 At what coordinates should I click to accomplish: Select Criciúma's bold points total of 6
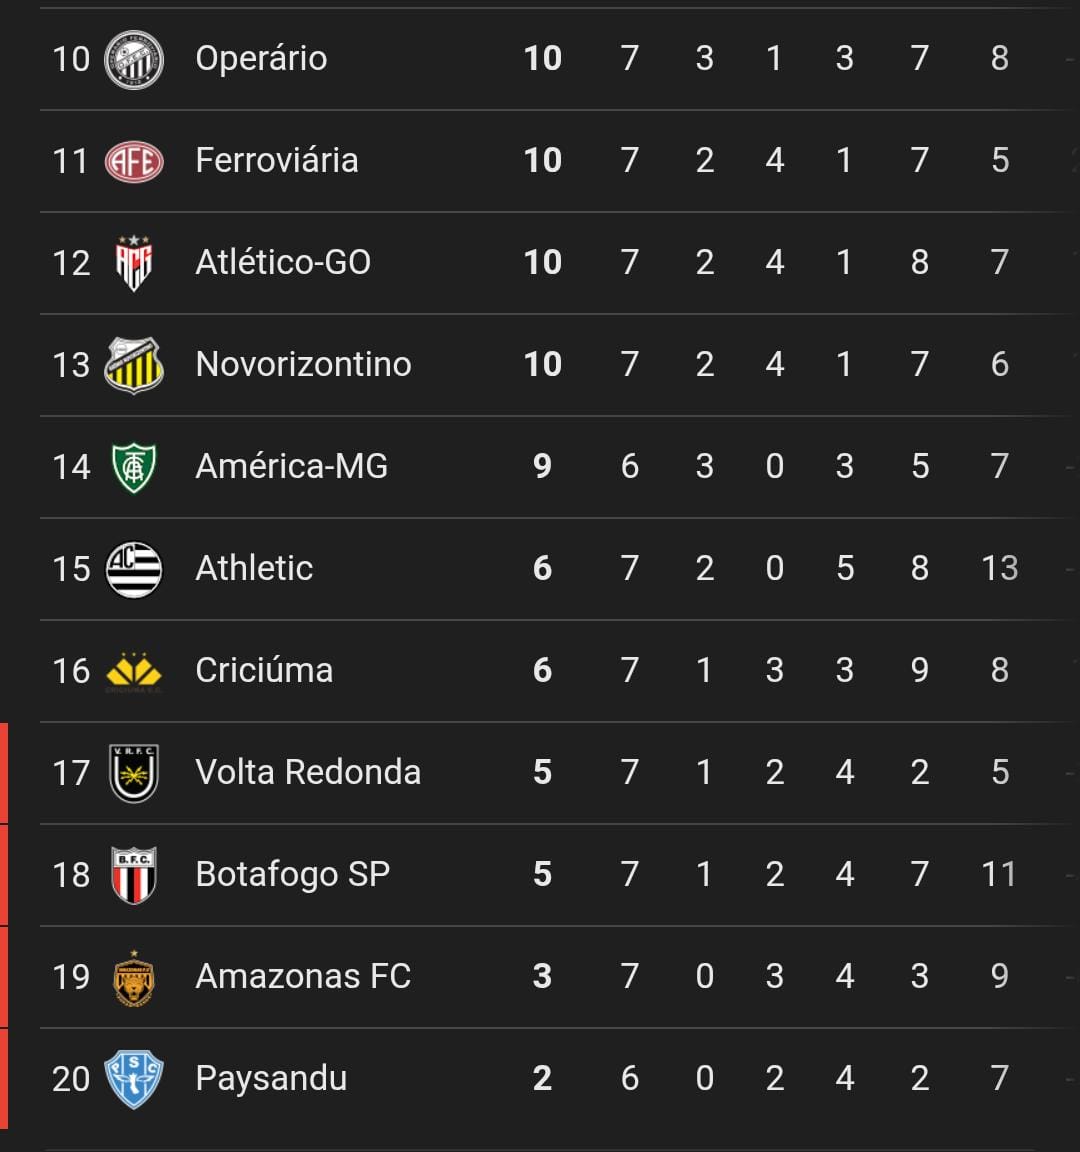(542, 670)
